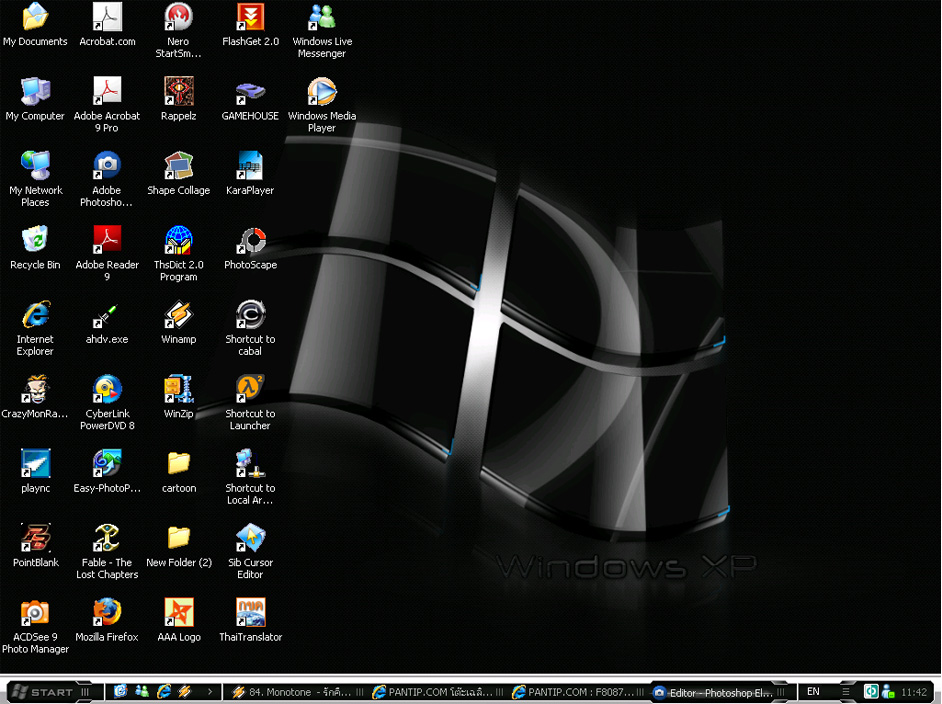Expand the Quick Launch overflow chevron
Screen dimensions: 942x704
(210, 692)
